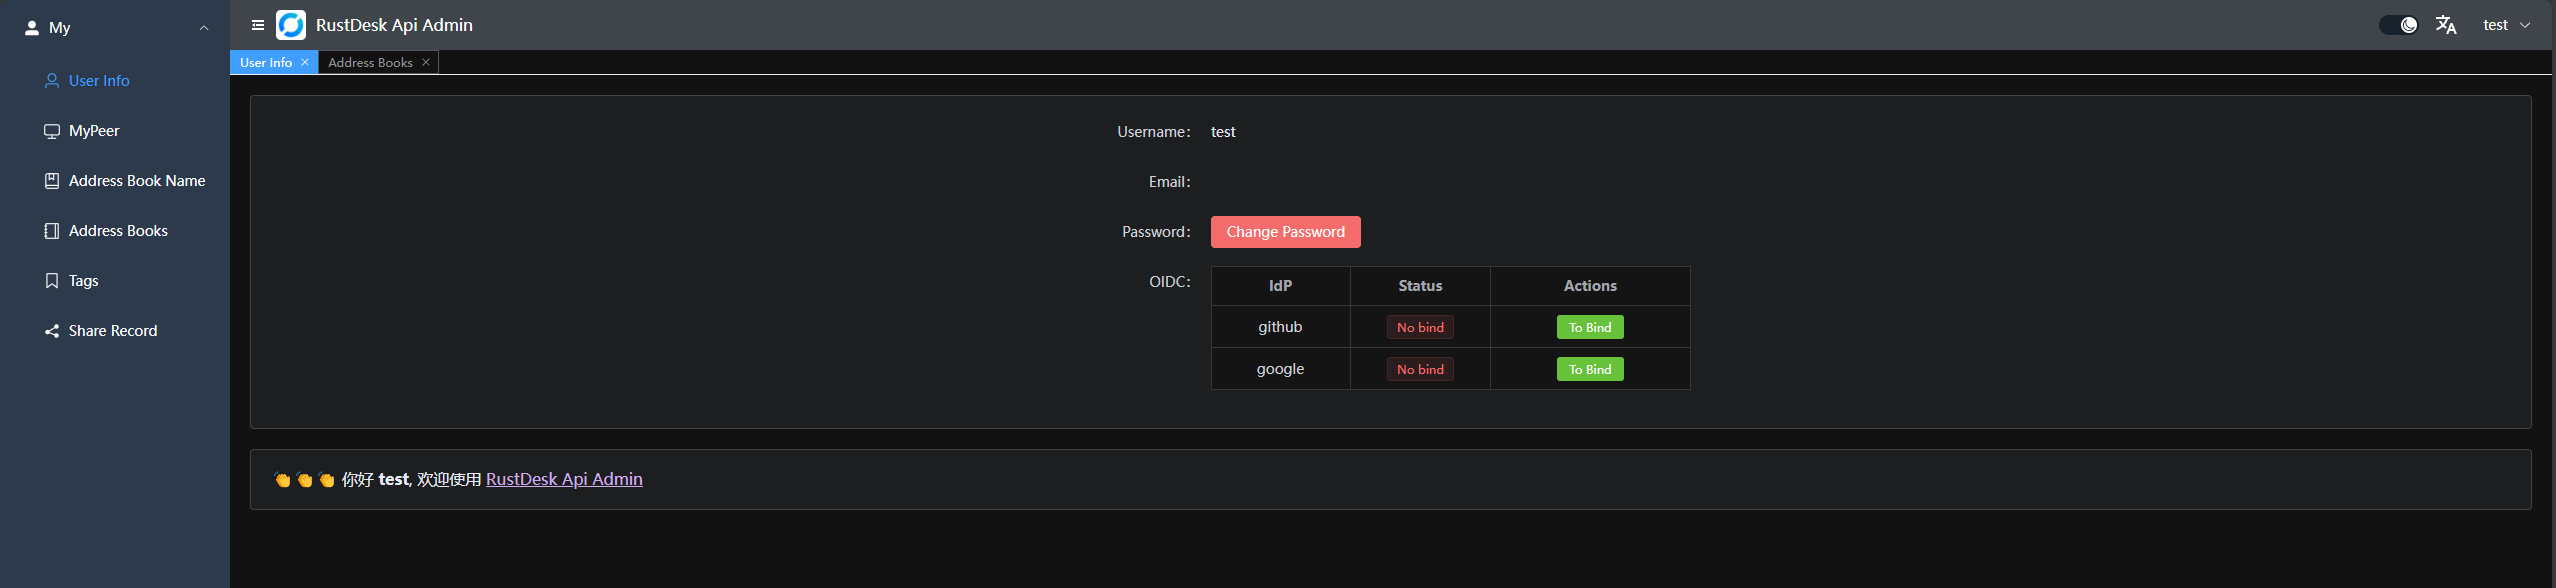Open the RustDesk Api Admin link

(x=564, y=479)
